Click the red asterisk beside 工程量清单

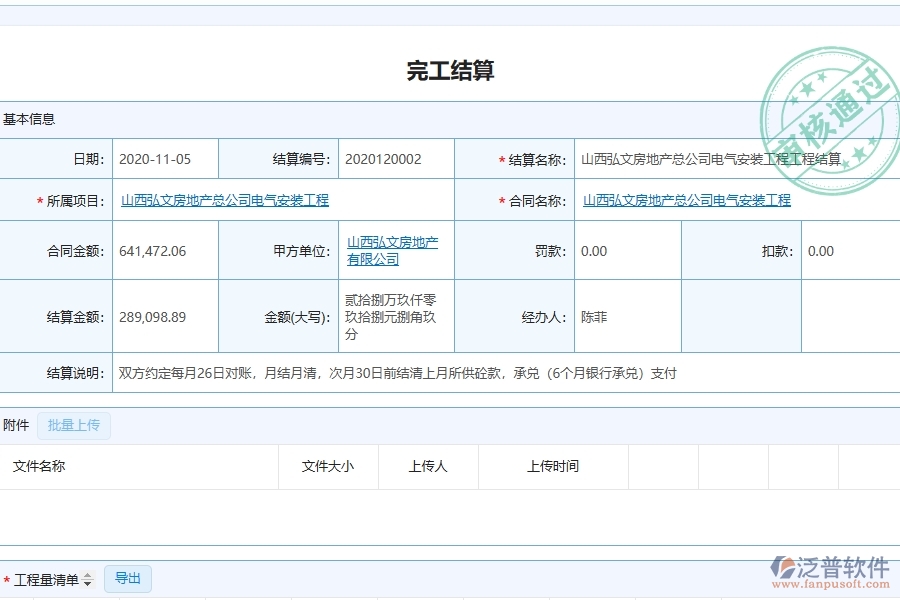pos(7,578)
